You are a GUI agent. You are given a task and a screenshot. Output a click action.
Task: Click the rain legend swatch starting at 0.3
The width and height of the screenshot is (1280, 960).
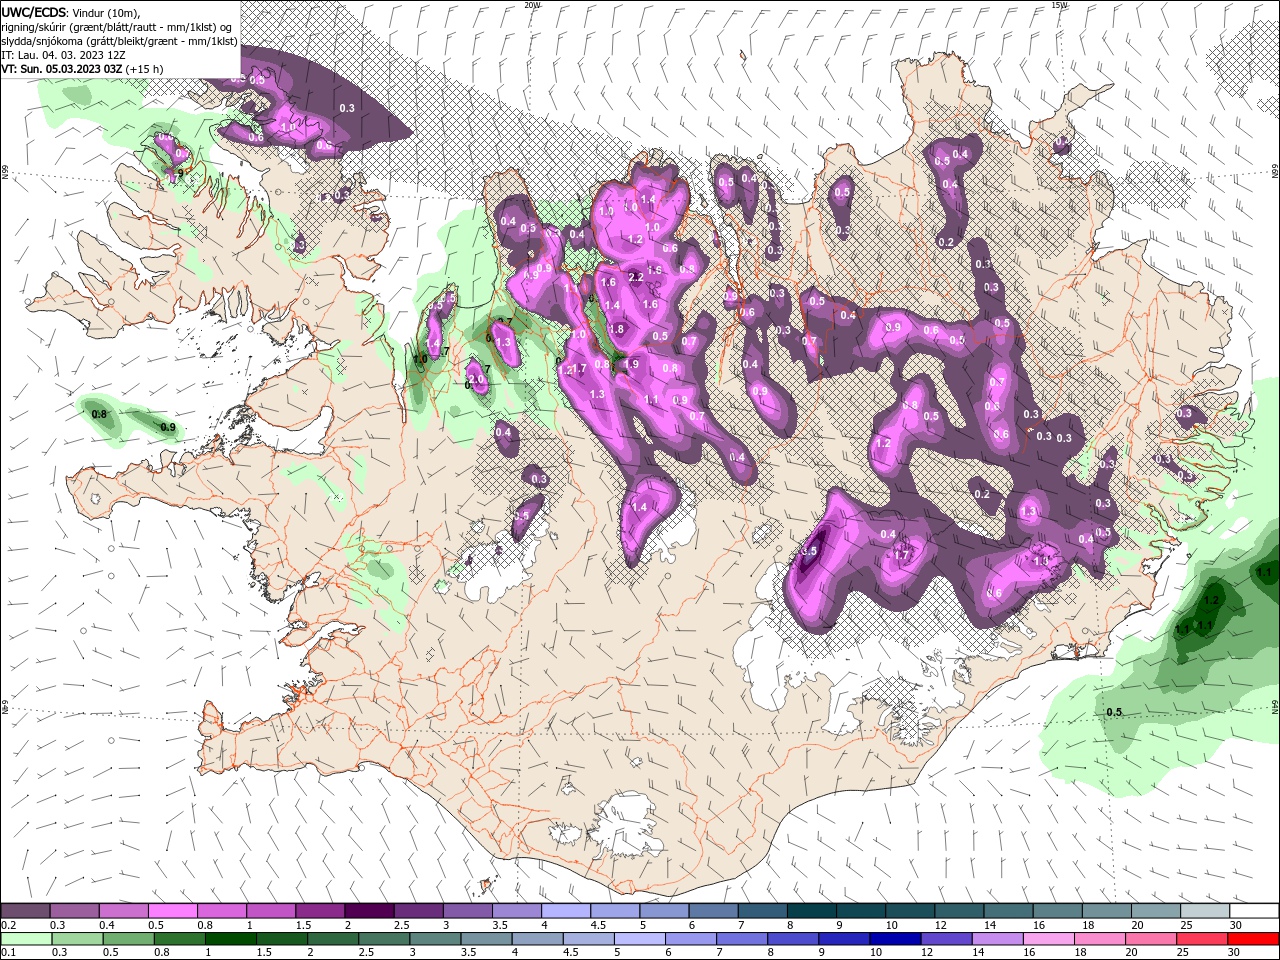(x=77, y=938)
